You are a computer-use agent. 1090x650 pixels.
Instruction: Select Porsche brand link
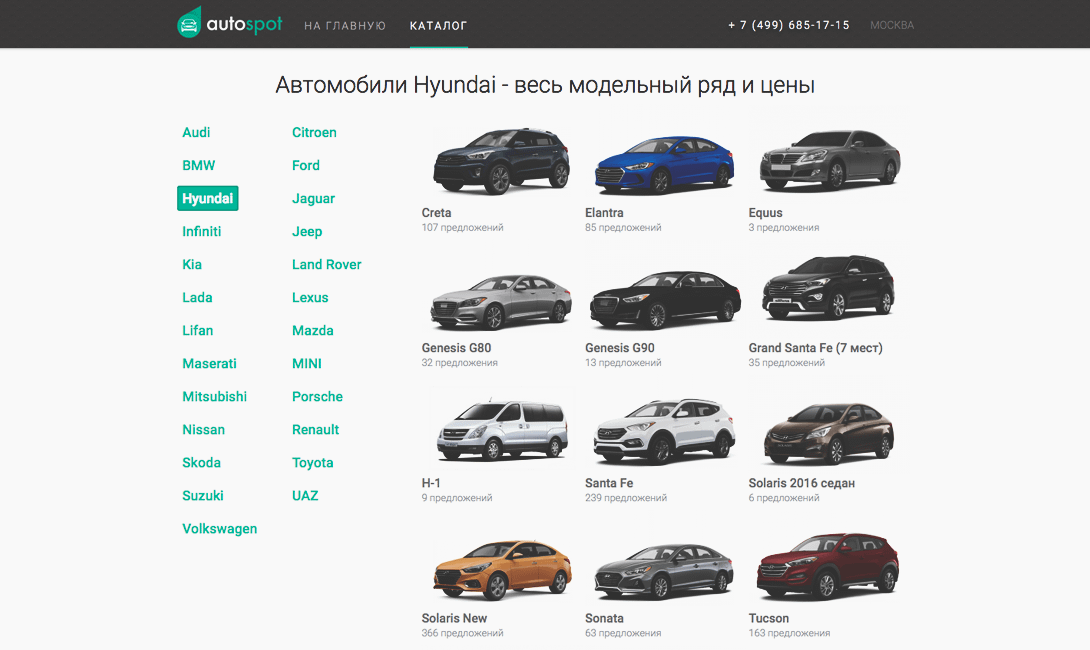[318, 396]
